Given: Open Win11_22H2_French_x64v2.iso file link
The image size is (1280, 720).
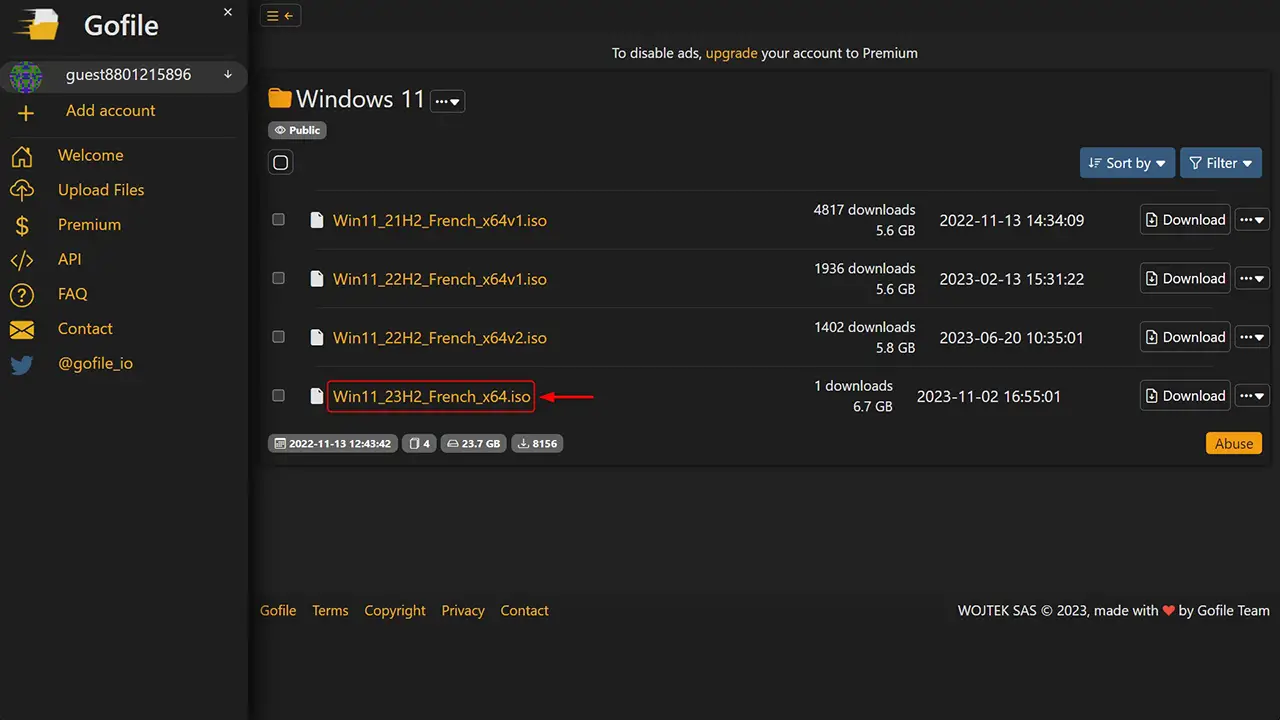Looking at the screenshot, I should [440, 337].
